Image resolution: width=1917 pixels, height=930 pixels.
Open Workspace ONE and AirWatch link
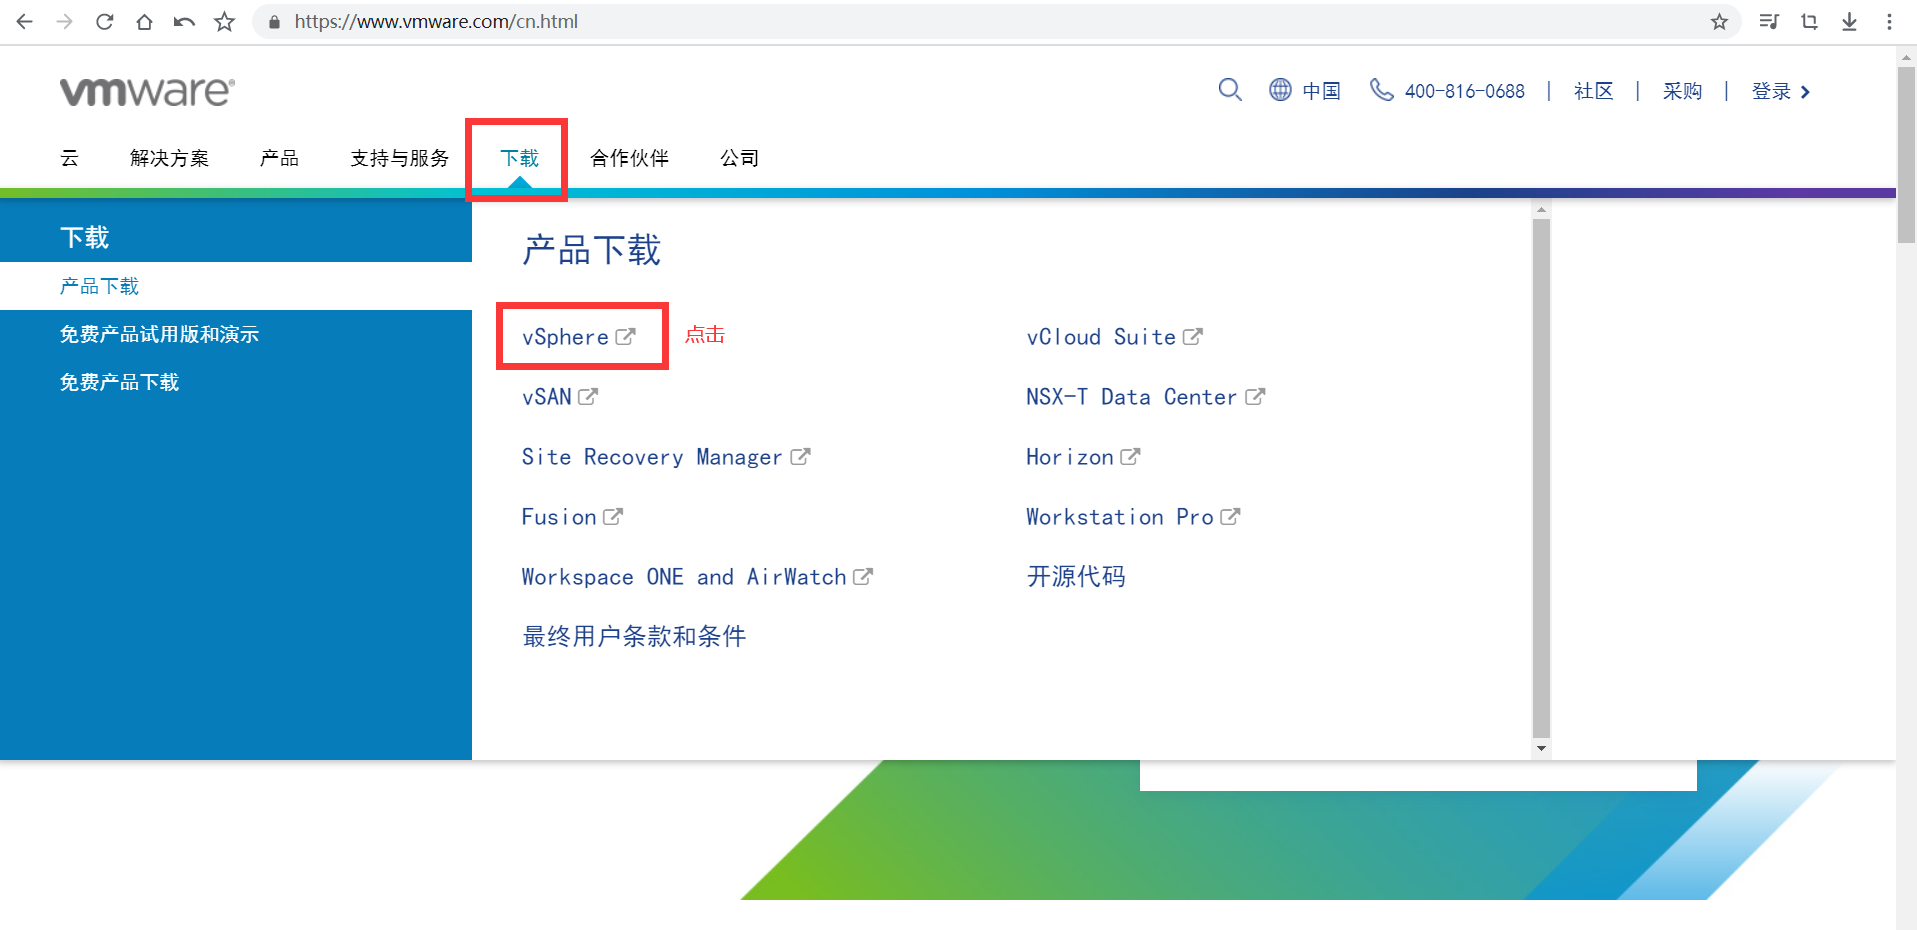click(684, 577)
